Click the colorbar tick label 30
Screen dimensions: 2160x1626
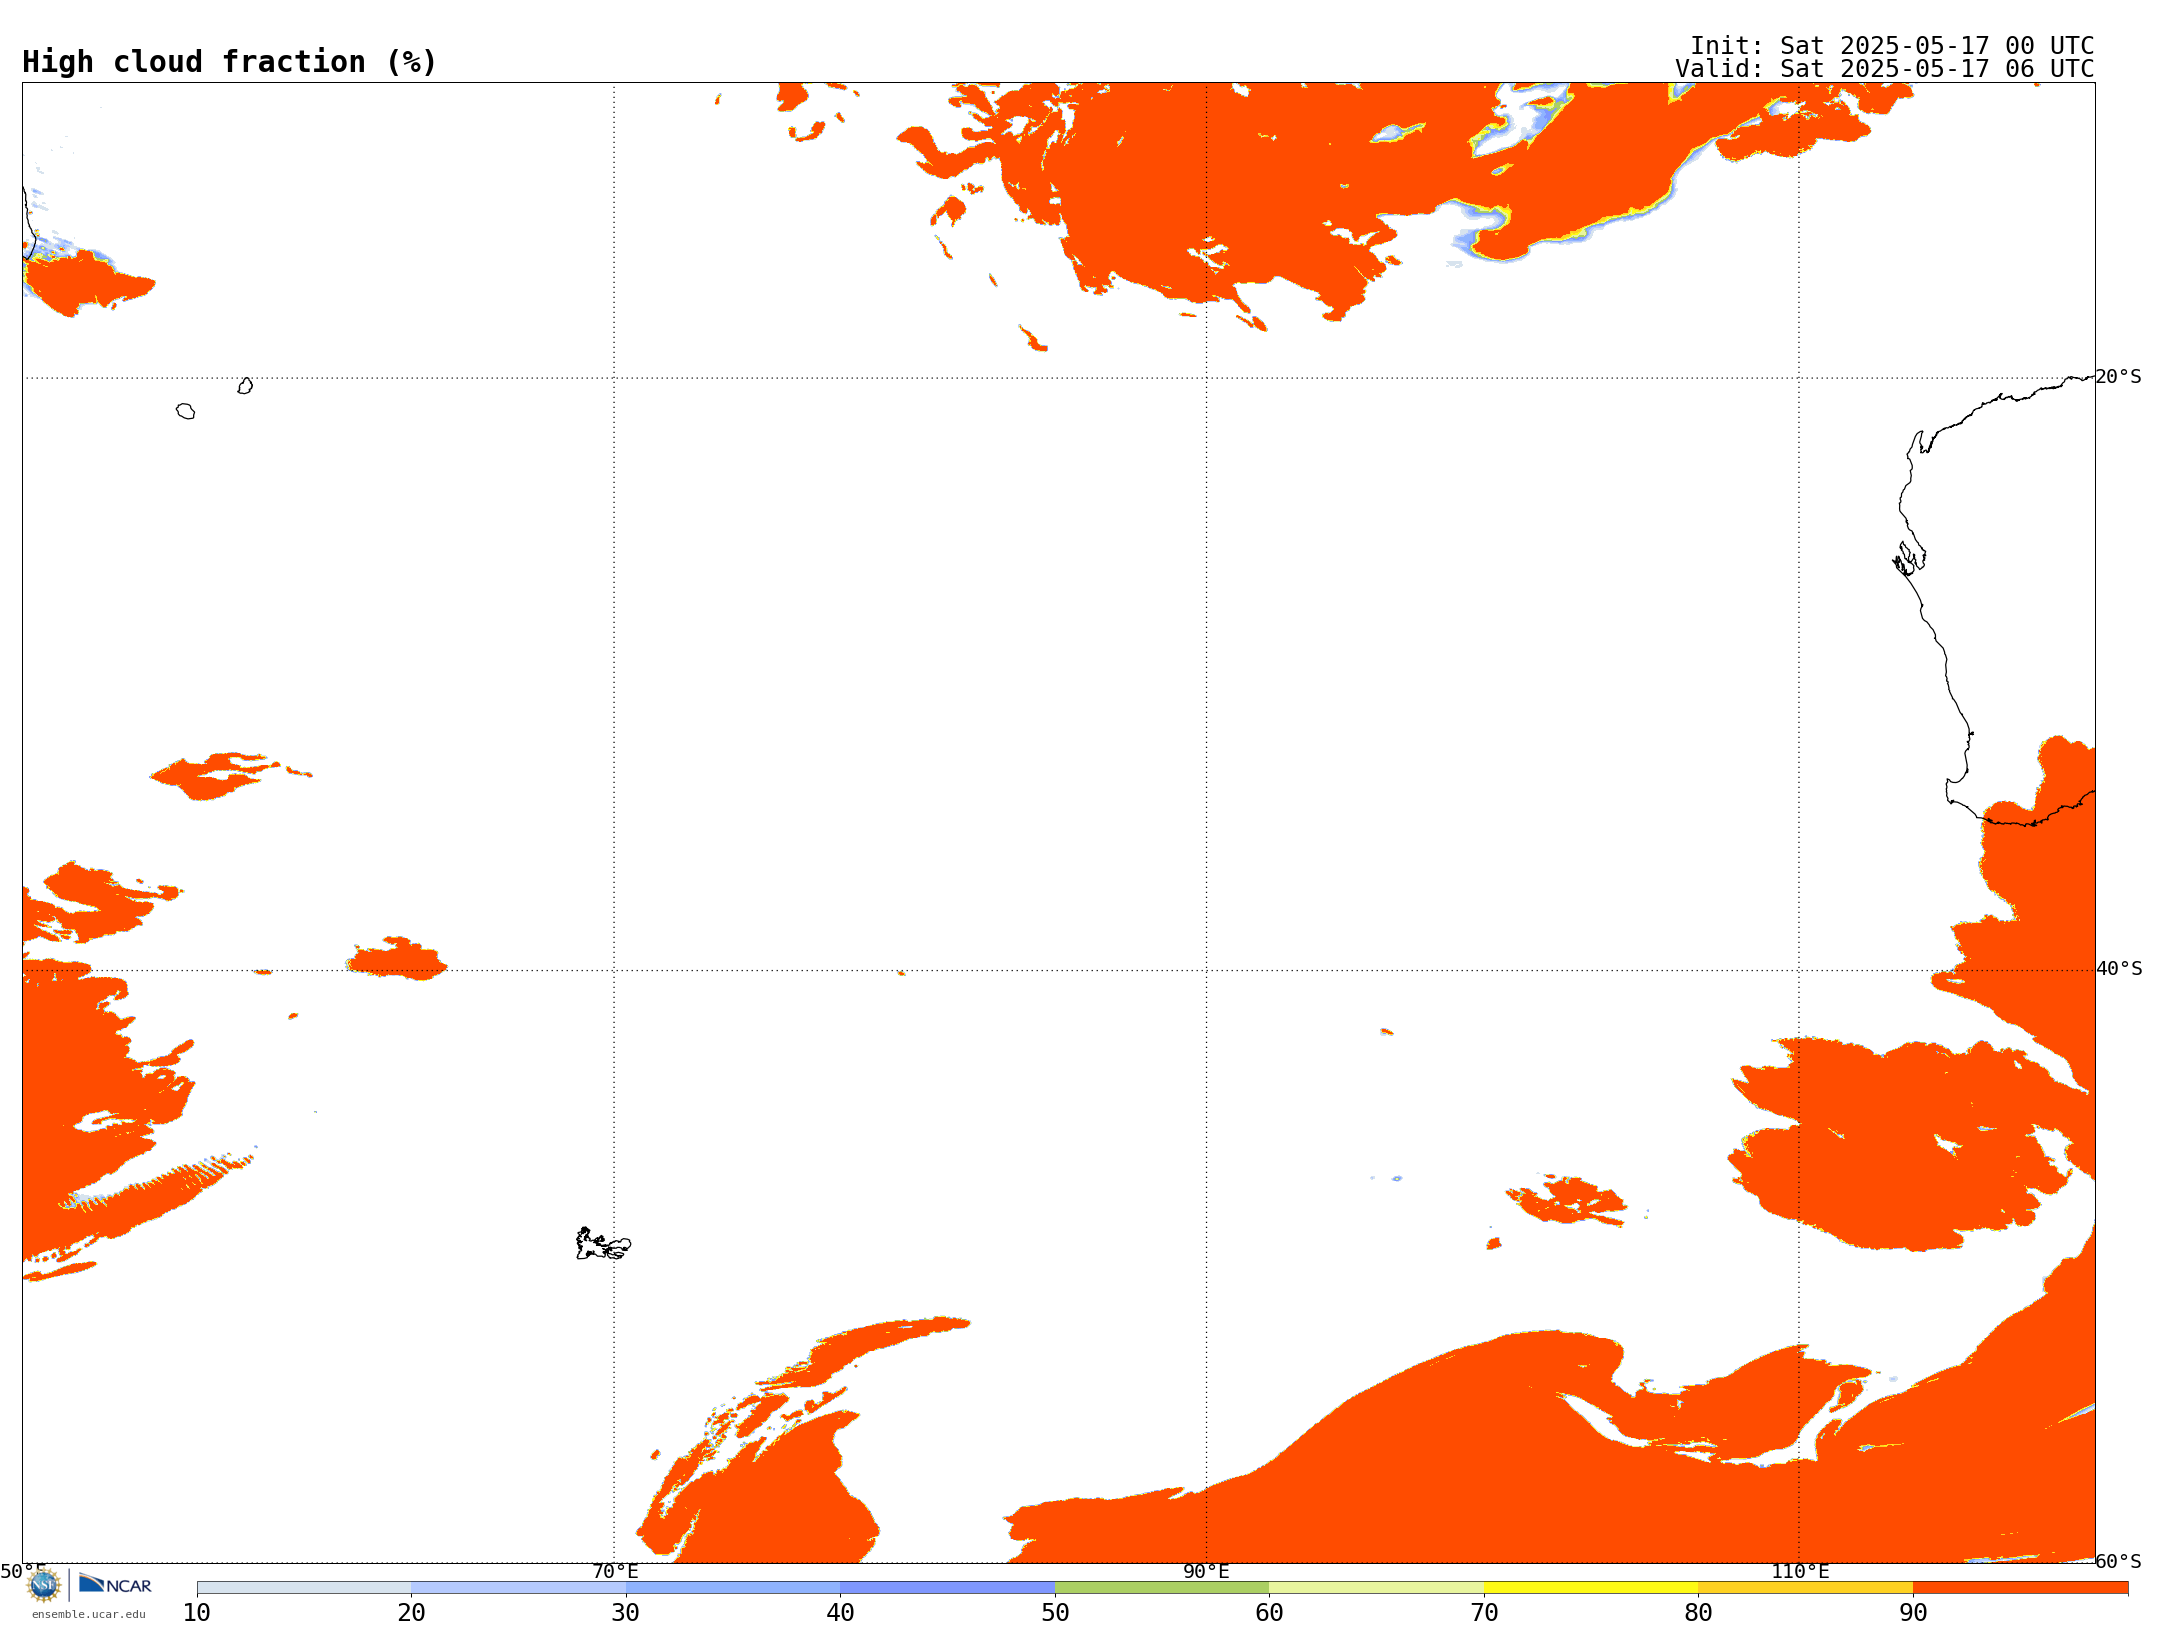(x=626, y=1613)
